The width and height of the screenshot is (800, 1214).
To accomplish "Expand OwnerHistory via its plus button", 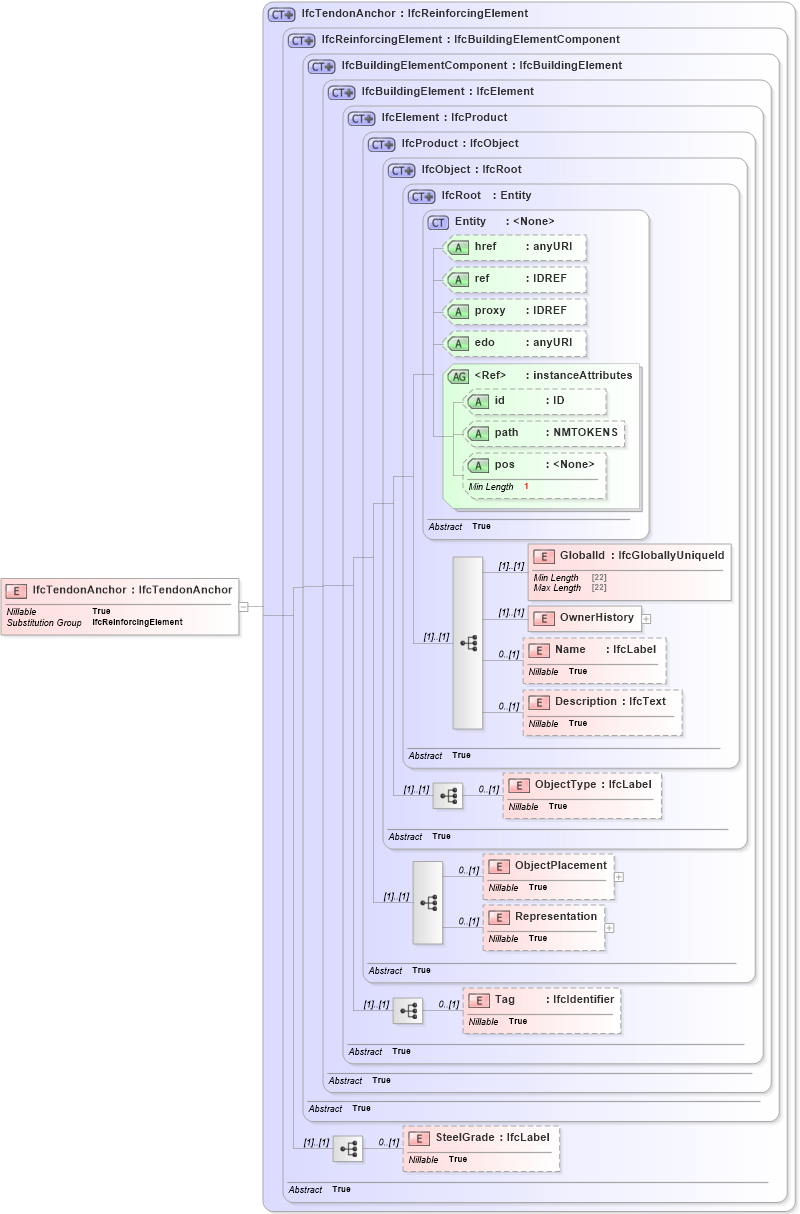I will pos(647,618).
